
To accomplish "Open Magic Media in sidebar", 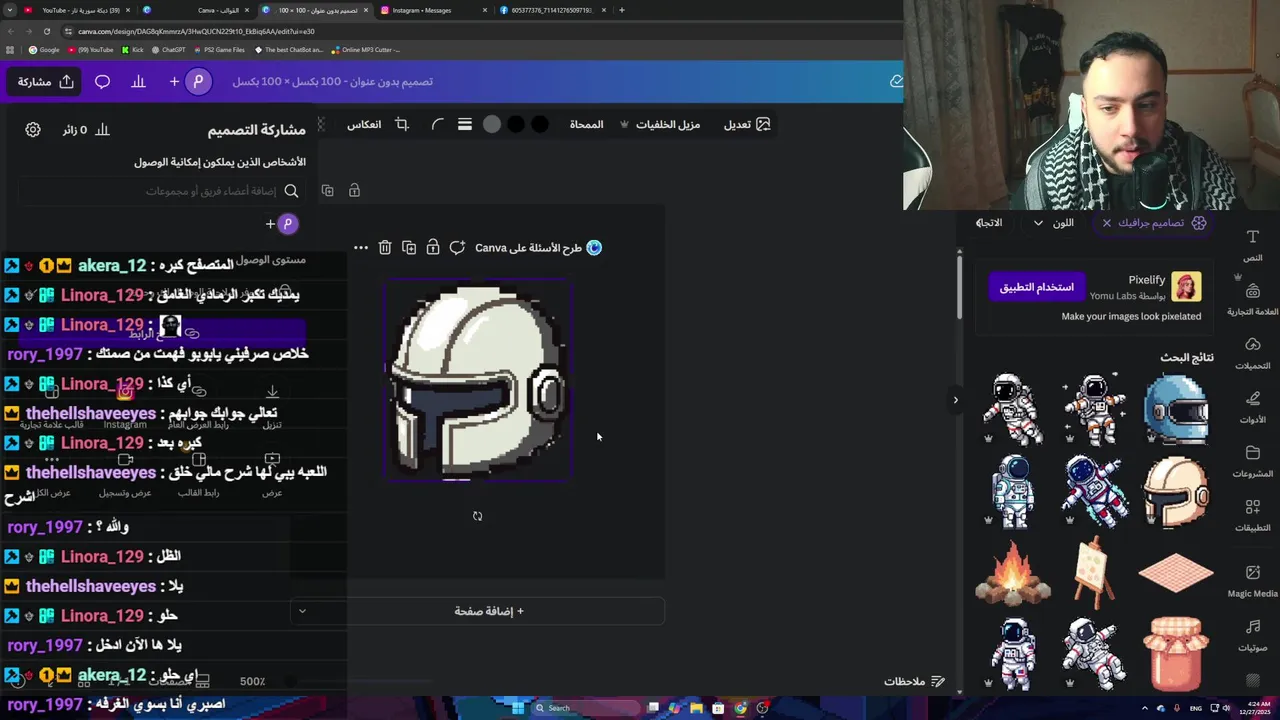I will click(1252, 580).
